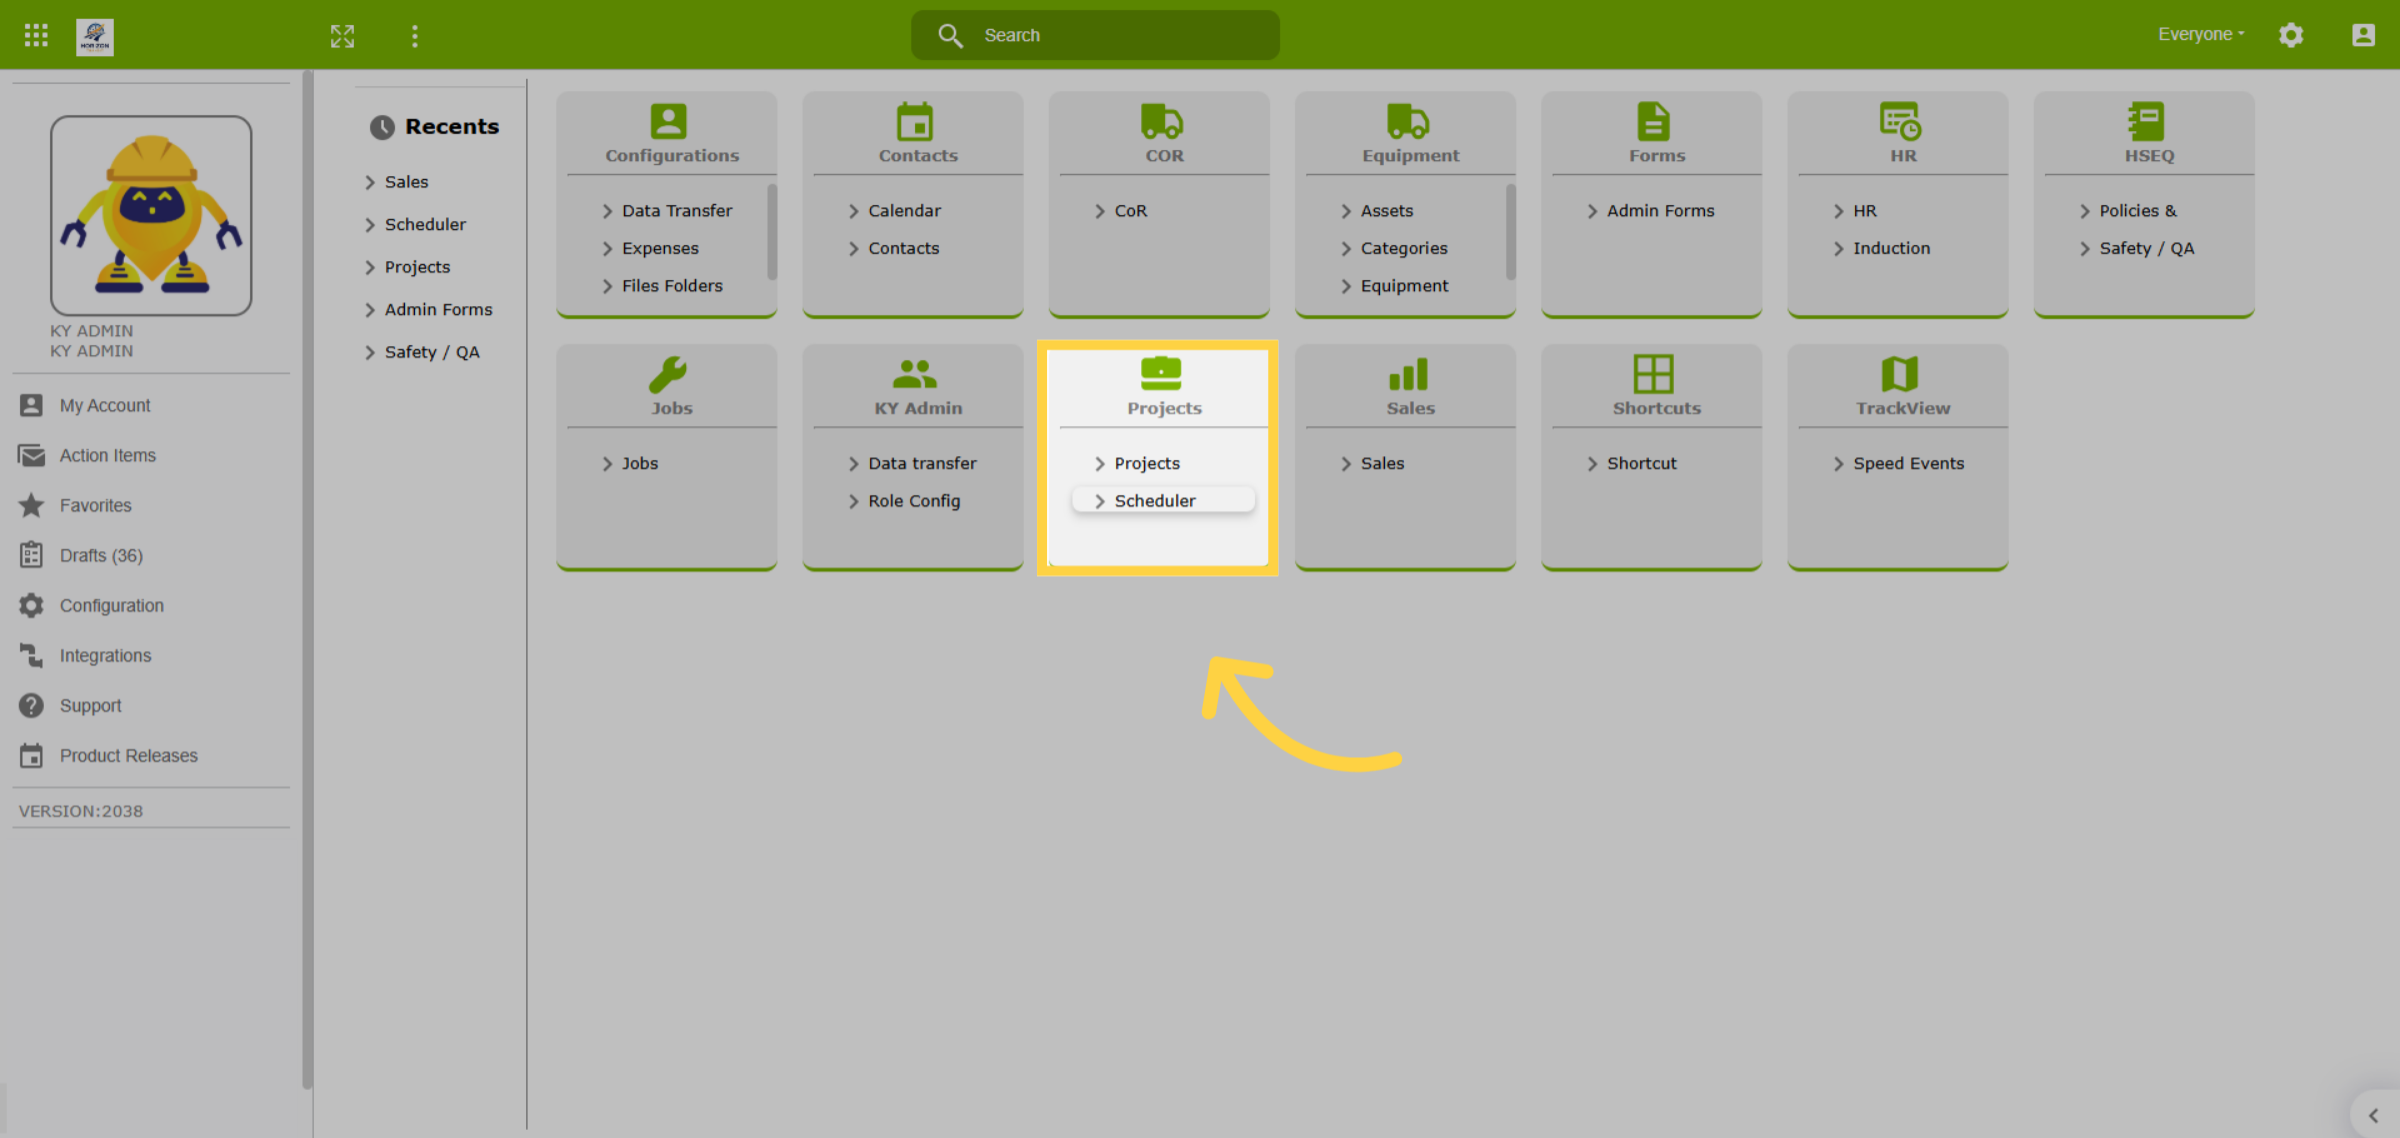Image resolution: width=2400 pixels, height=1138 pixels.
Task: Toggle the fullscreen expand icon
Action: coord(343,37)
